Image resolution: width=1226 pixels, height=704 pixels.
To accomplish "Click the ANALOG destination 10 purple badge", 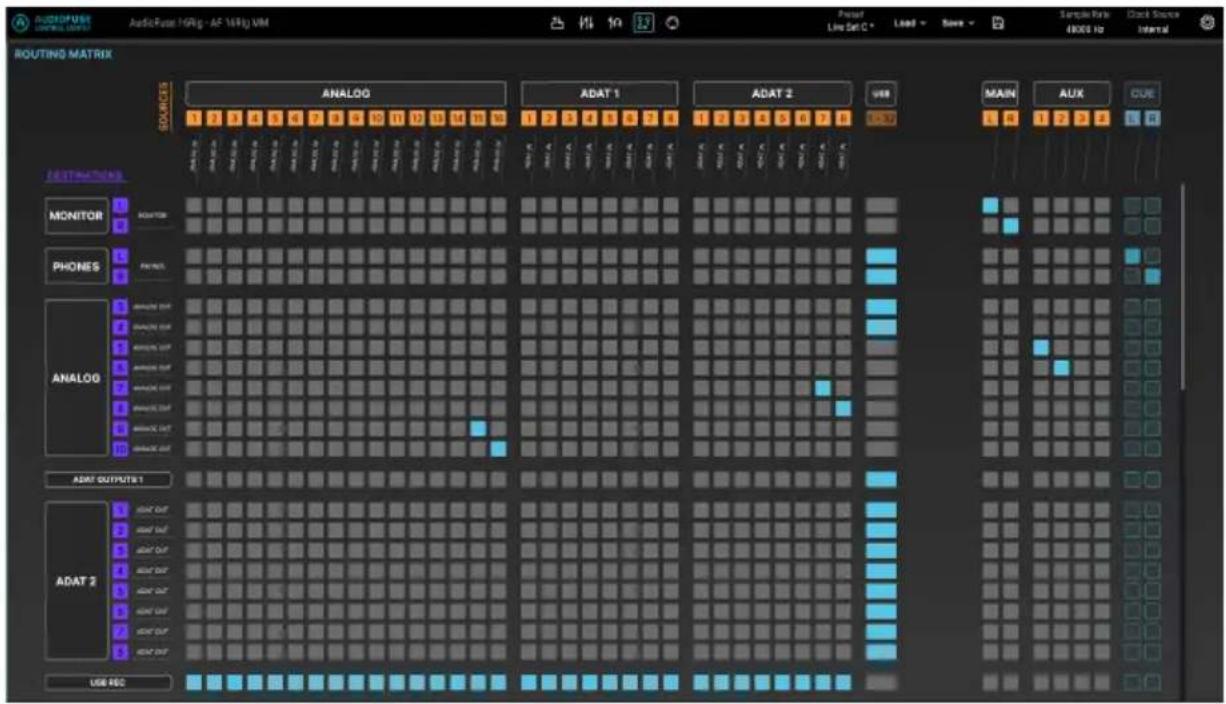I will [x=122, y=448].
